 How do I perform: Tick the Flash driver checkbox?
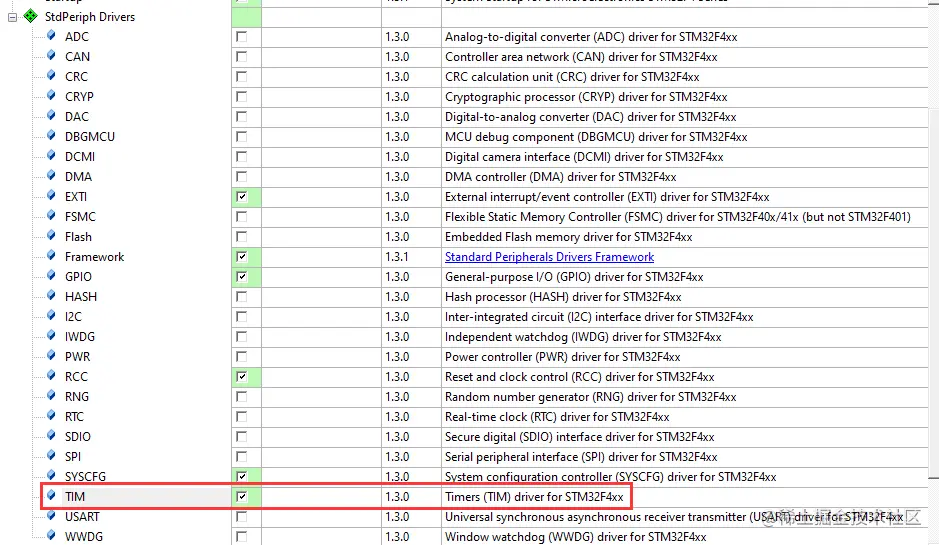(241, 237)
